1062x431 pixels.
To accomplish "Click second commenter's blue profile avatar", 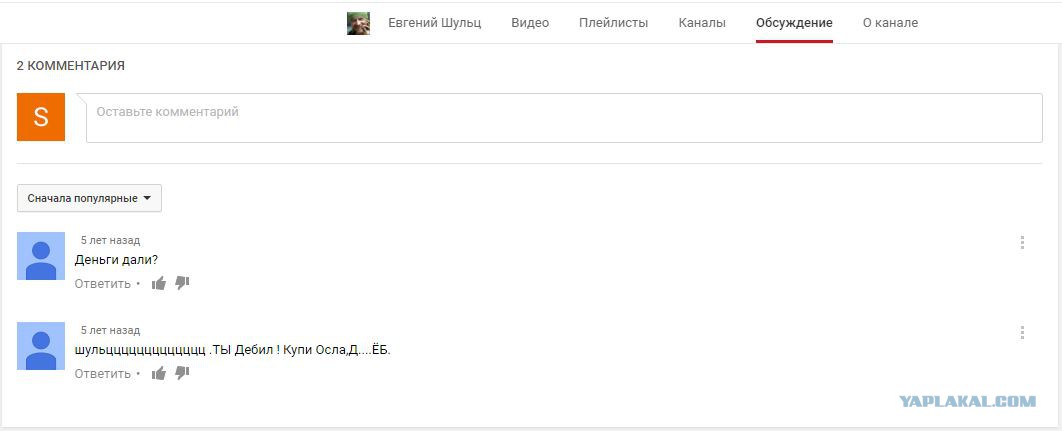I will tap(41, 346).
